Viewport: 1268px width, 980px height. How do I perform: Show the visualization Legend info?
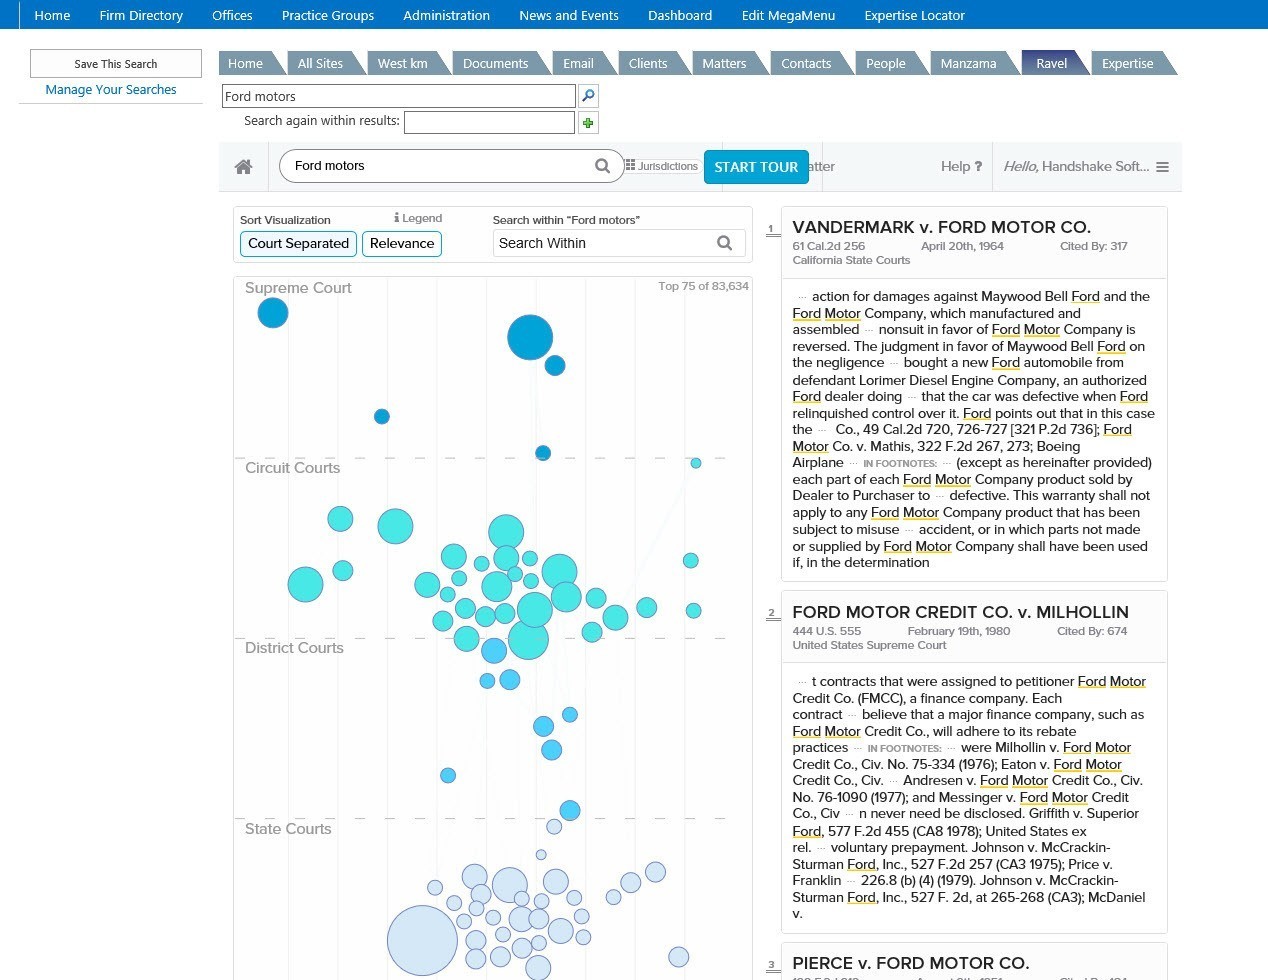coord(418,218)
